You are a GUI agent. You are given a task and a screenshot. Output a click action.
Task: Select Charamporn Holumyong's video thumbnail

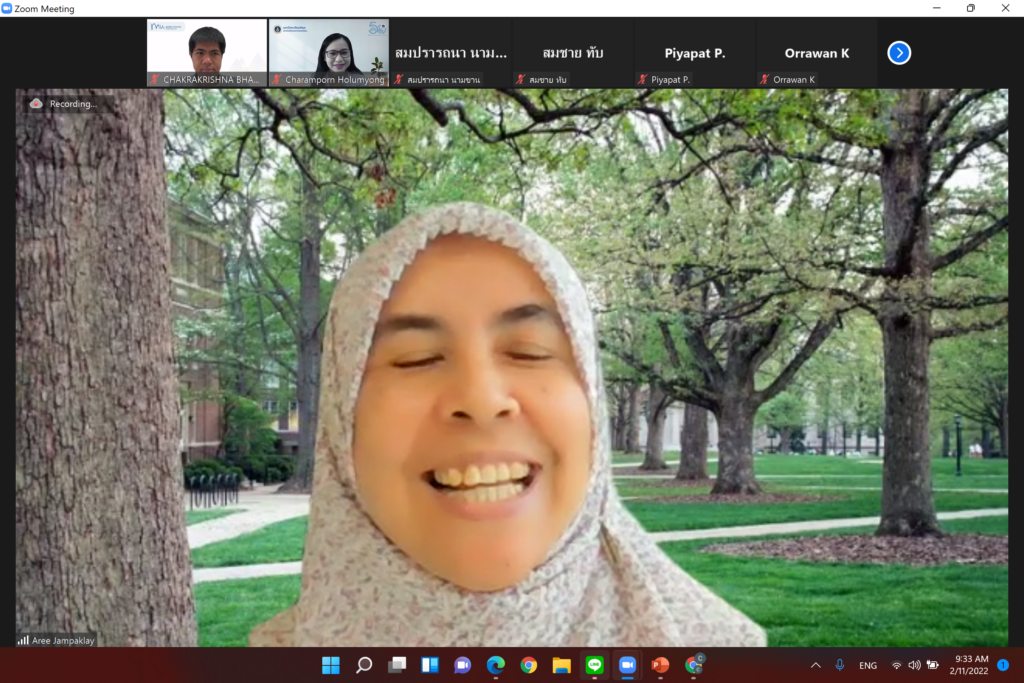328,52
